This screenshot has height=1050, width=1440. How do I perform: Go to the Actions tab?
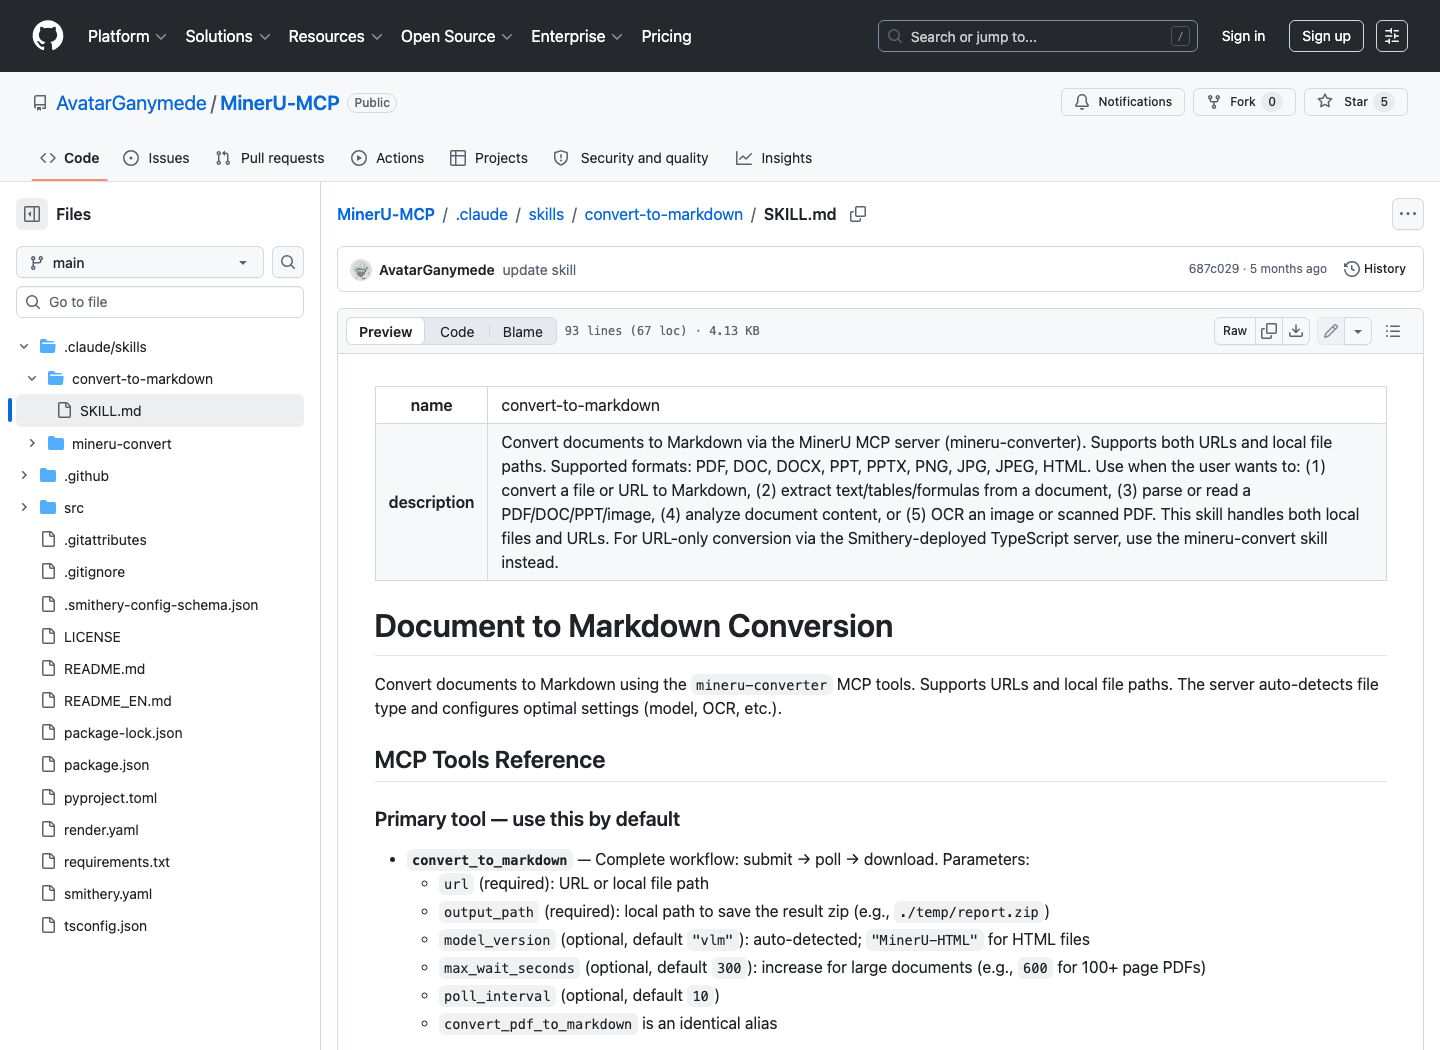pyautogui.click(x=388, y=158)
